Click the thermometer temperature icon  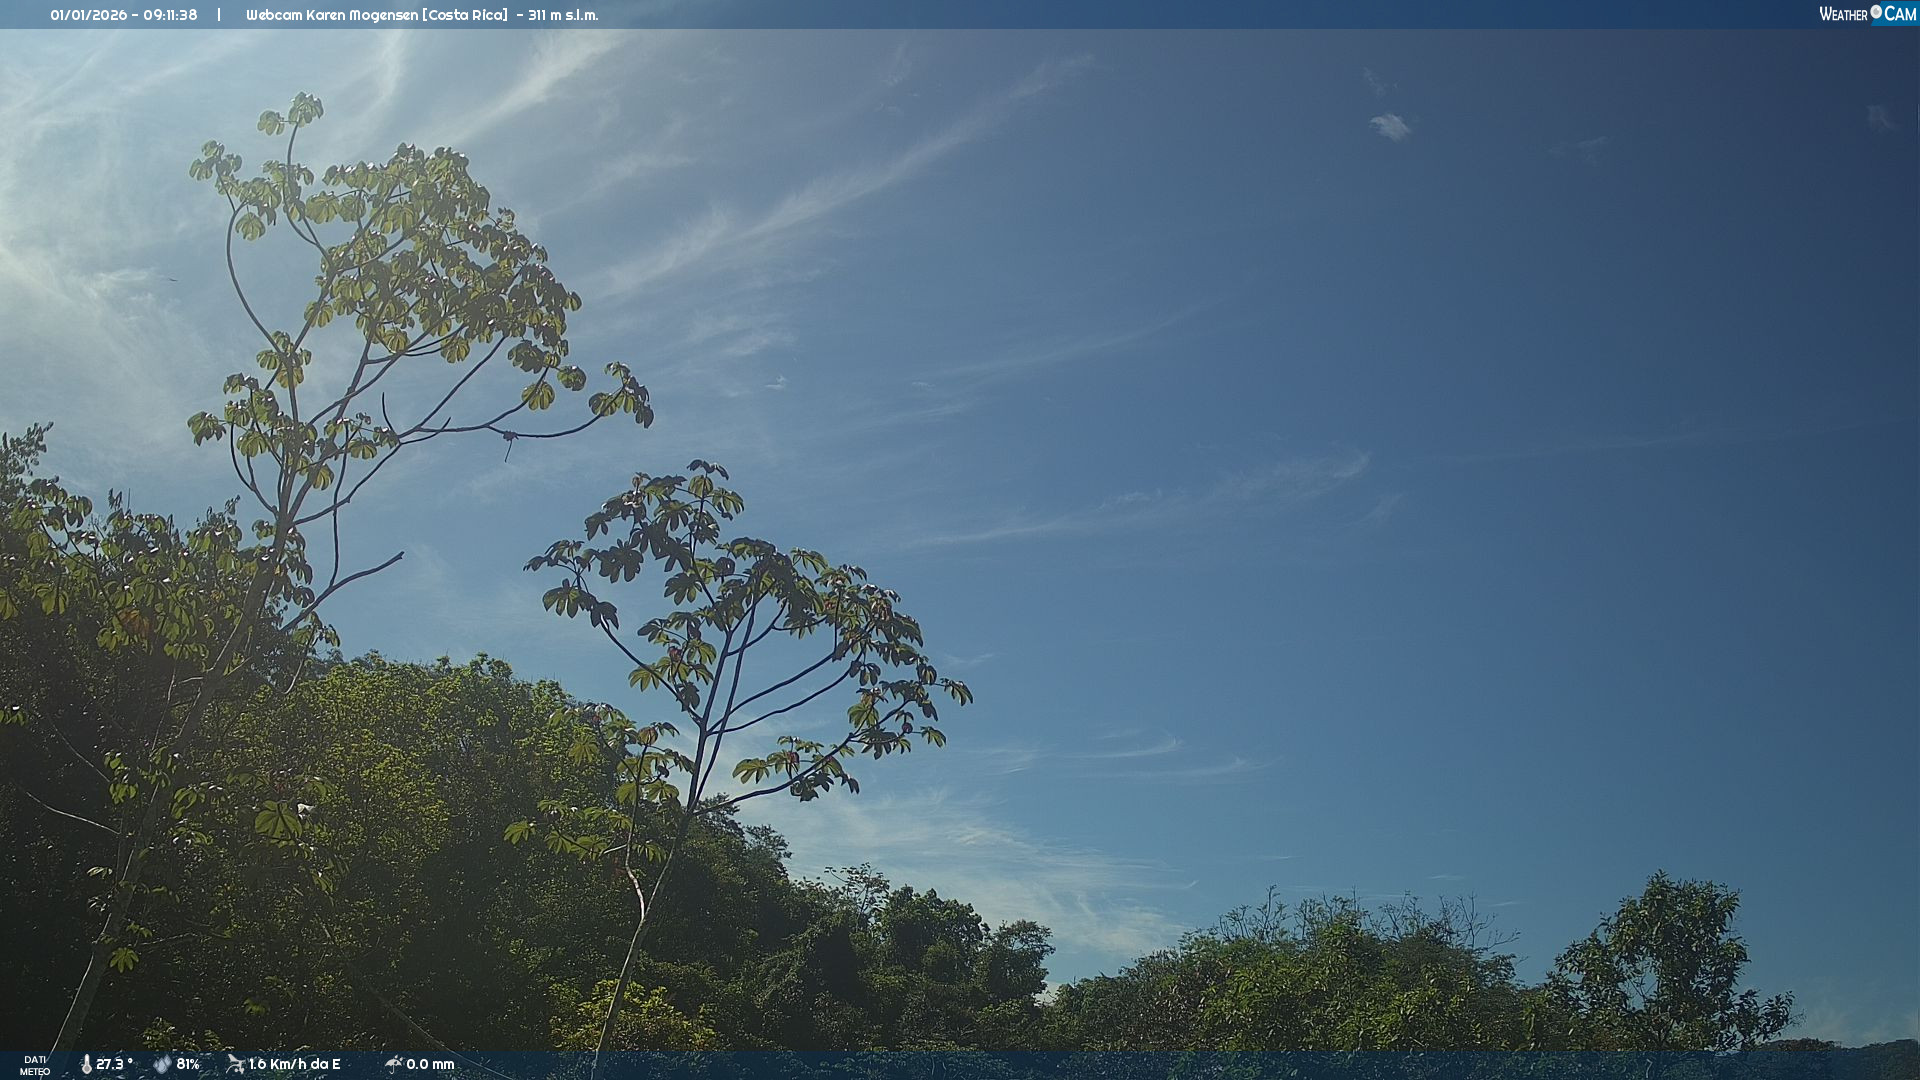(x=86, y=1064)
